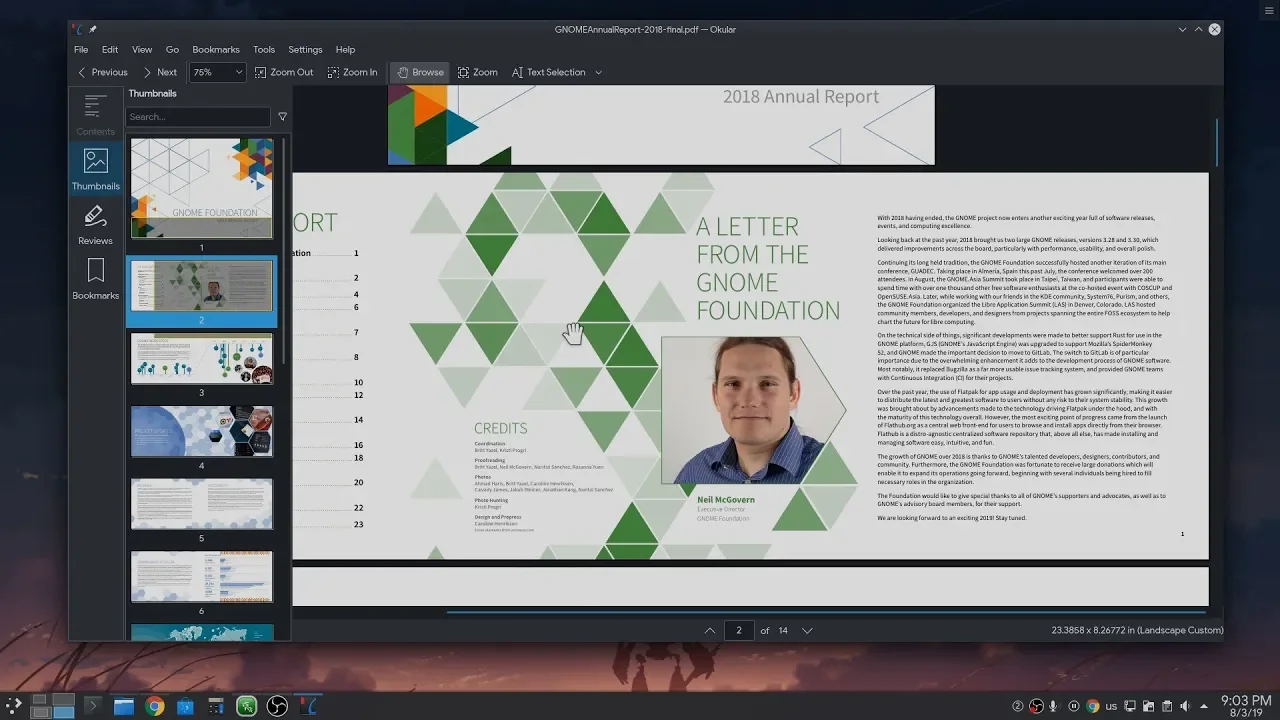This screenshot has height=720, width=1280.
Task: Select page 1 thumbnail
Action: pyautogui.click(x=201, y=188)
